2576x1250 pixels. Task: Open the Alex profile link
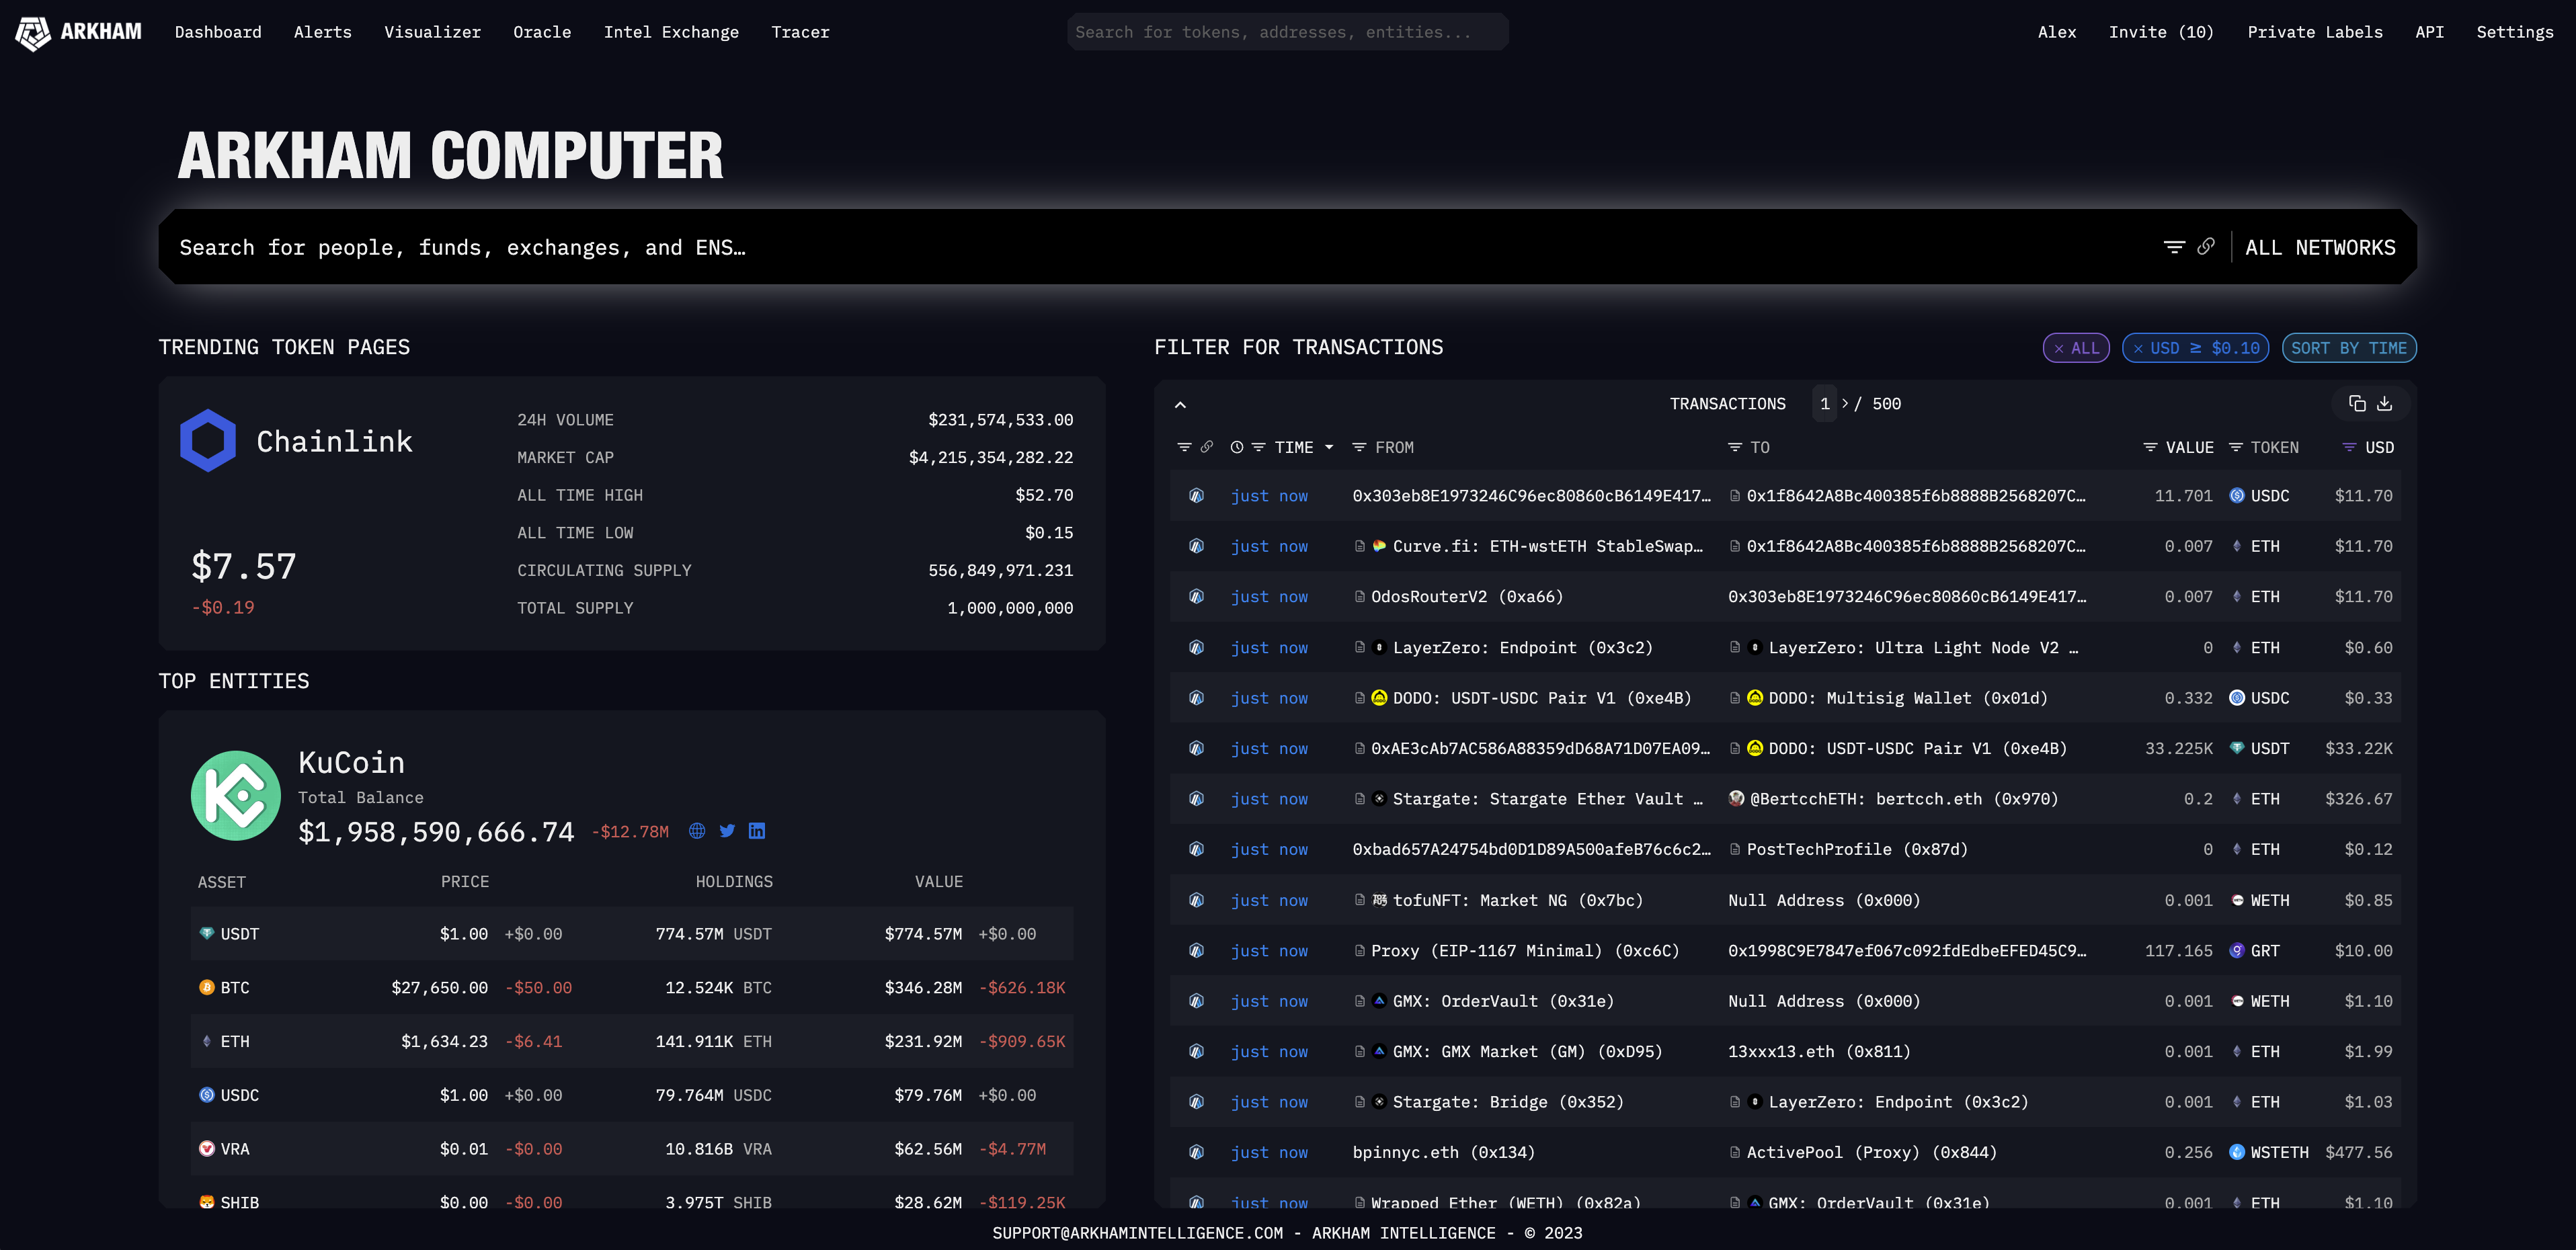point(2057,32)
